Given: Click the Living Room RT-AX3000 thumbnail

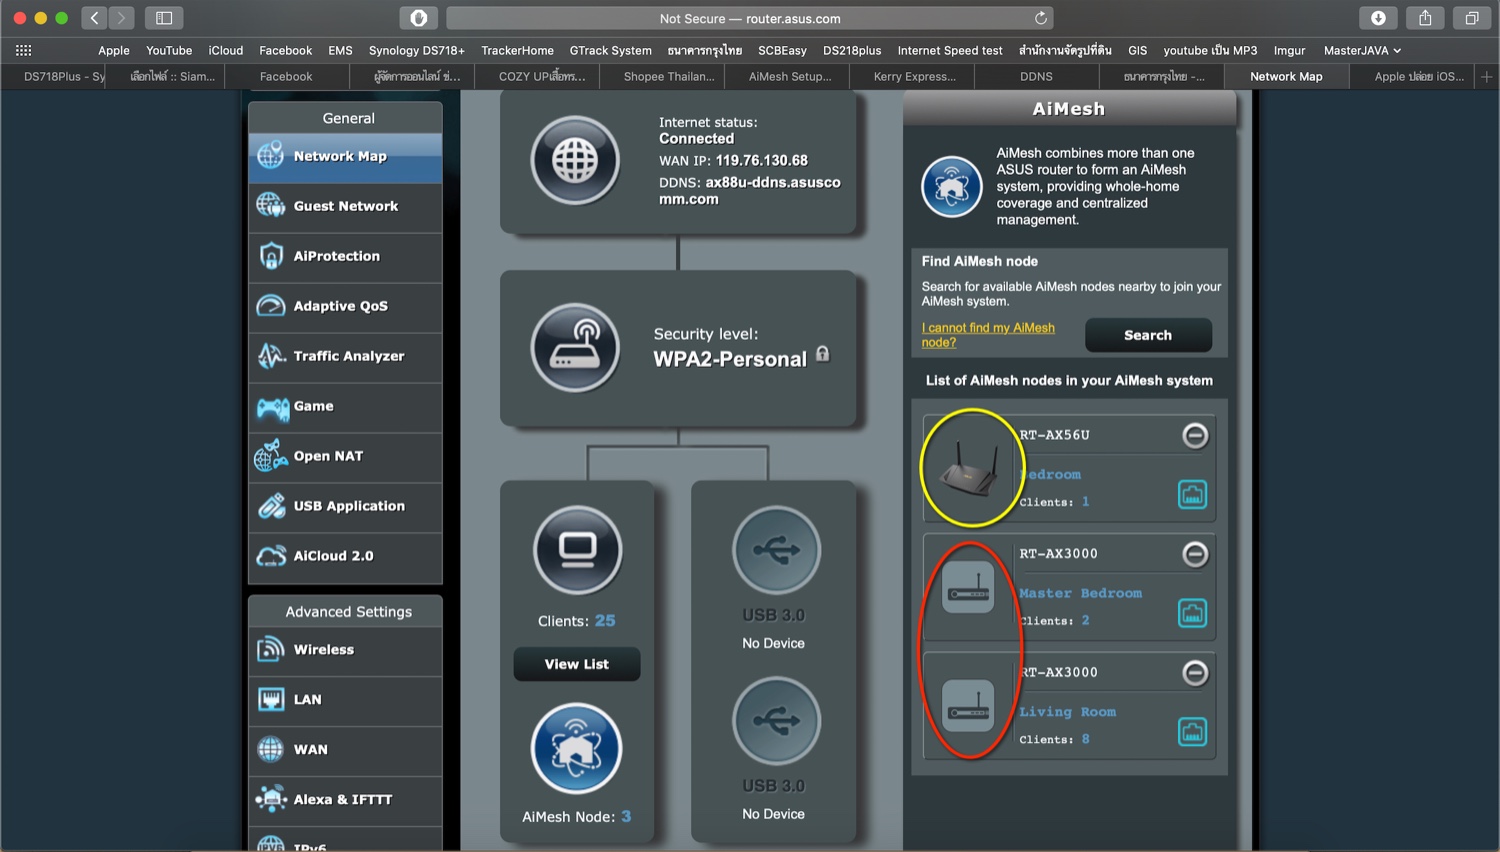Looking at the screenshot, I should click(968, 706).
